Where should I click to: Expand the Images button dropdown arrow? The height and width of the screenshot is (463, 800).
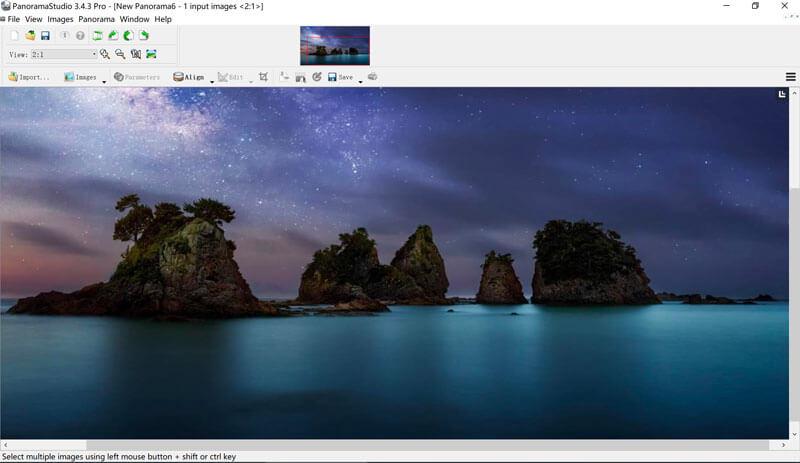point(104,81)
